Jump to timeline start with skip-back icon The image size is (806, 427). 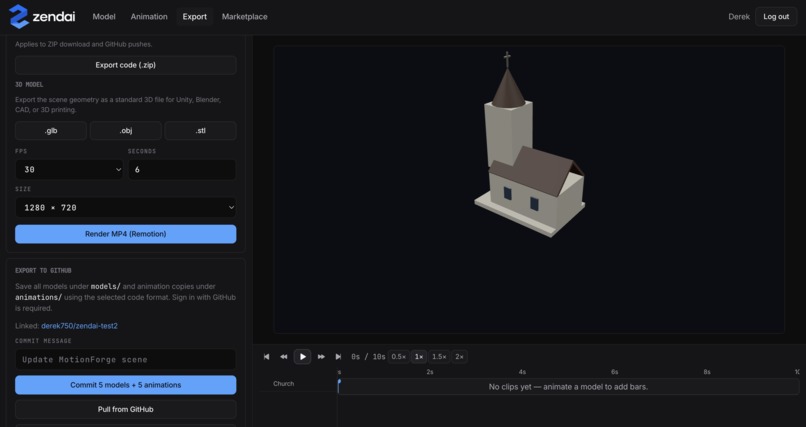pyautogui.click(x=266, y=357)
